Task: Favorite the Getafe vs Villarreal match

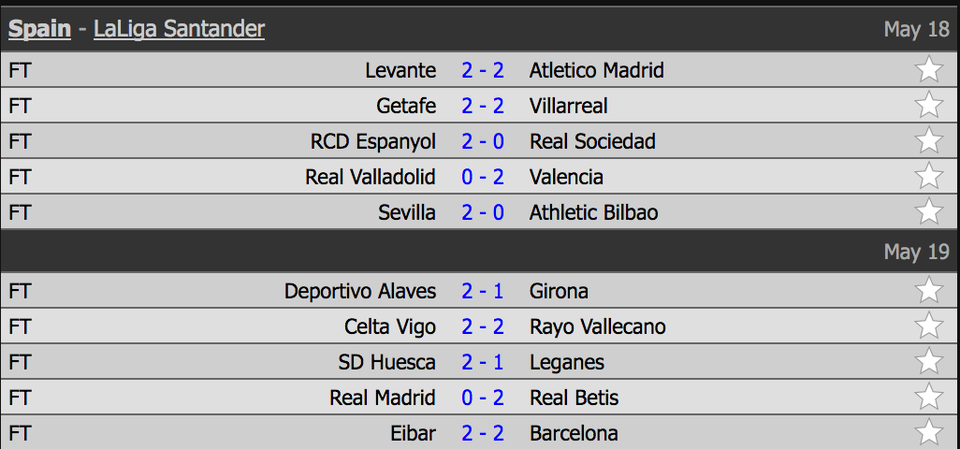Action: coord(929,105)
